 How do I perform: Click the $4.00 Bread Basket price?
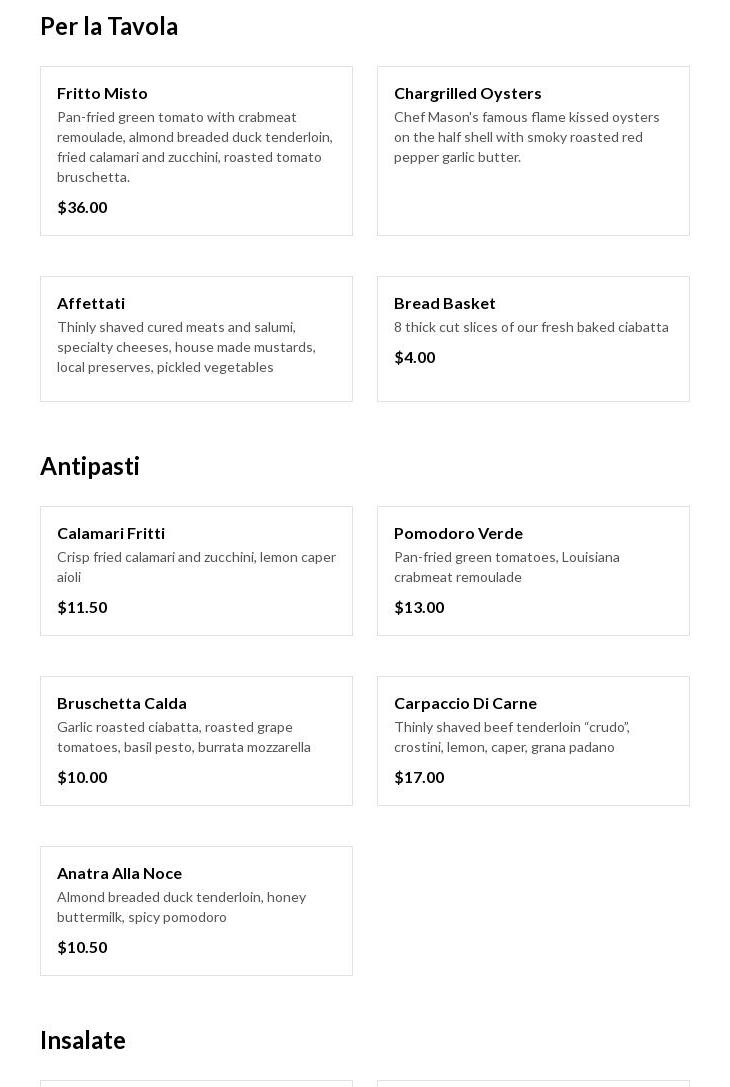[x=414, y=357]
